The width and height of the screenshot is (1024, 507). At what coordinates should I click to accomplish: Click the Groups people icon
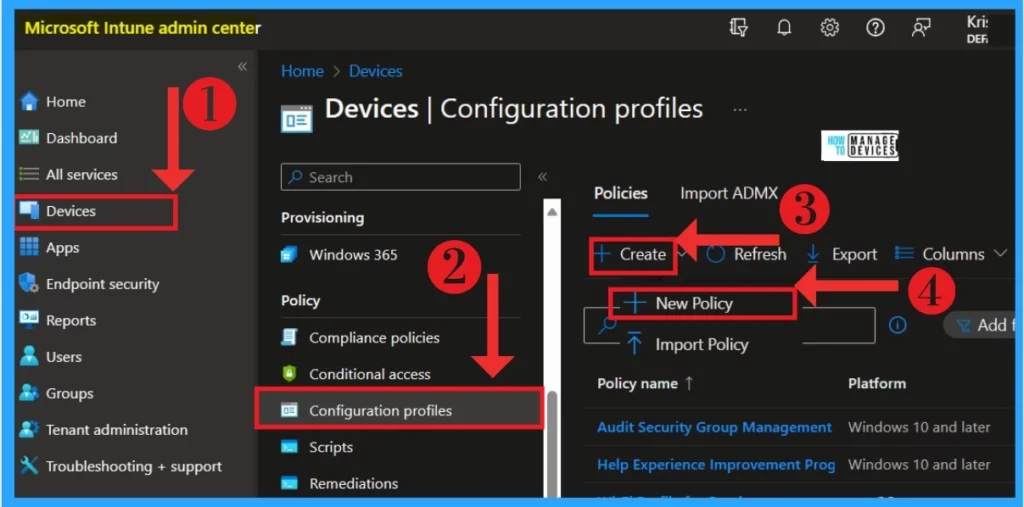[29, 393]
